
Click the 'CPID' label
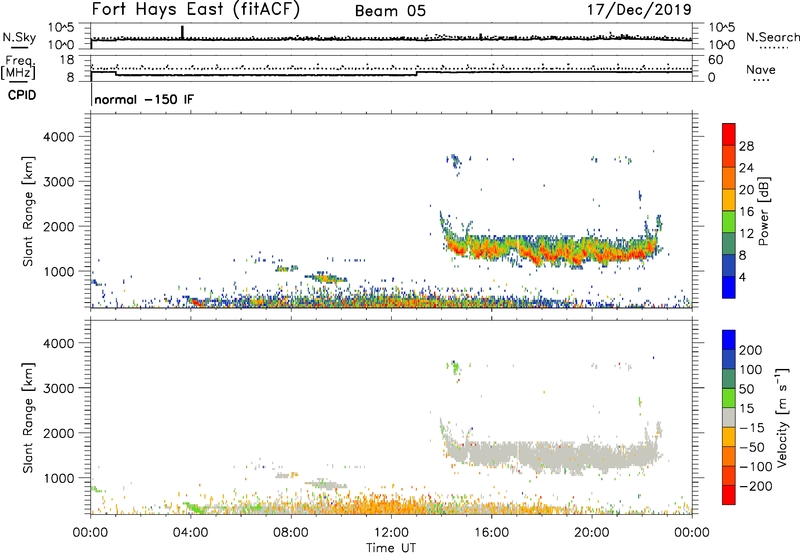22,95
